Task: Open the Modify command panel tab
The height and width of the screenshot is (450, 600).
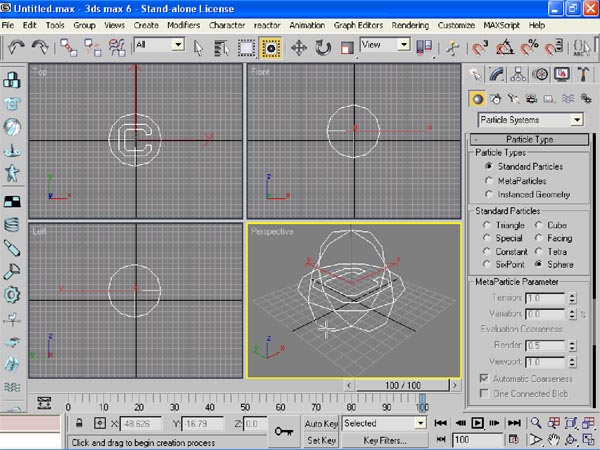Action: 497,74
